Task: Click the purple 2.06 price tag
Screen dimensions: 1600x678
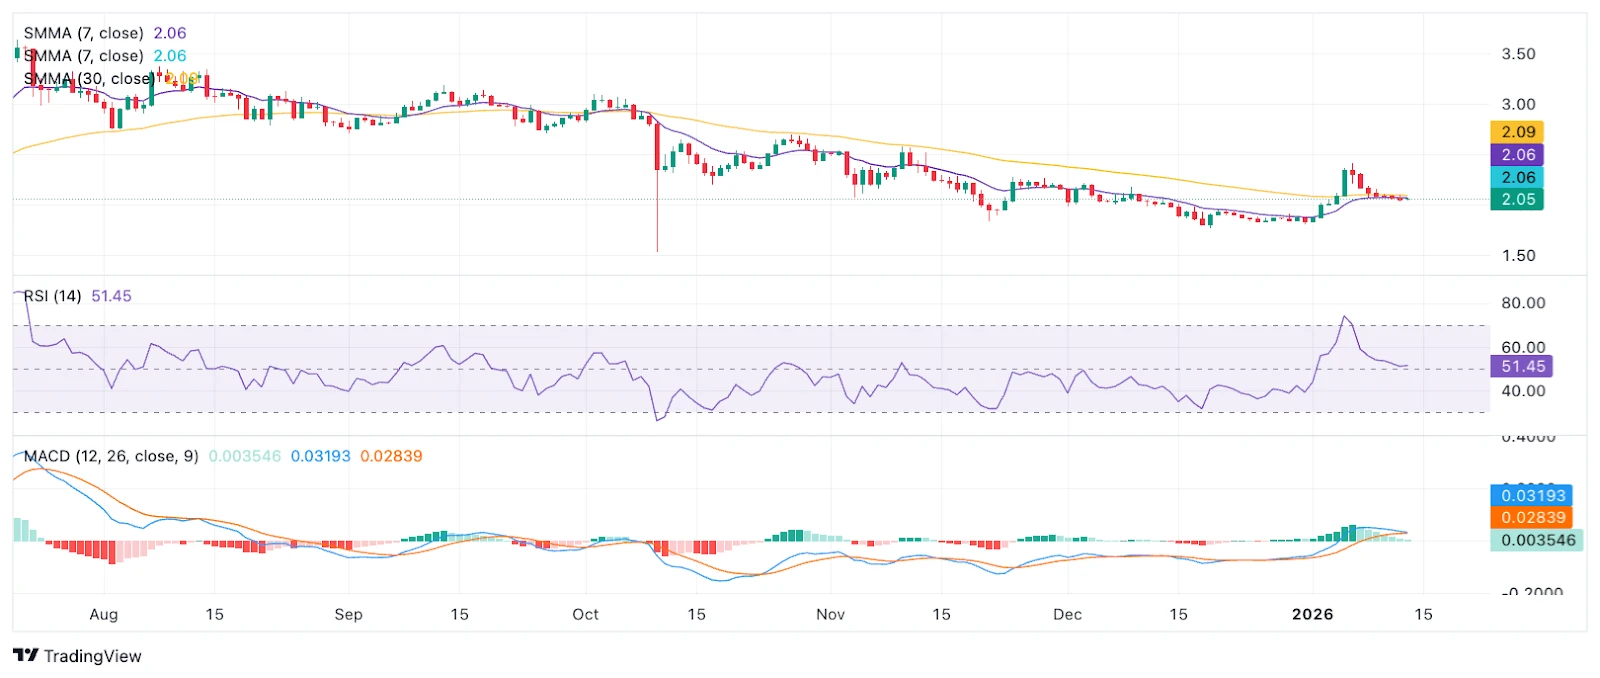Action: click(x=1517, y=155)
